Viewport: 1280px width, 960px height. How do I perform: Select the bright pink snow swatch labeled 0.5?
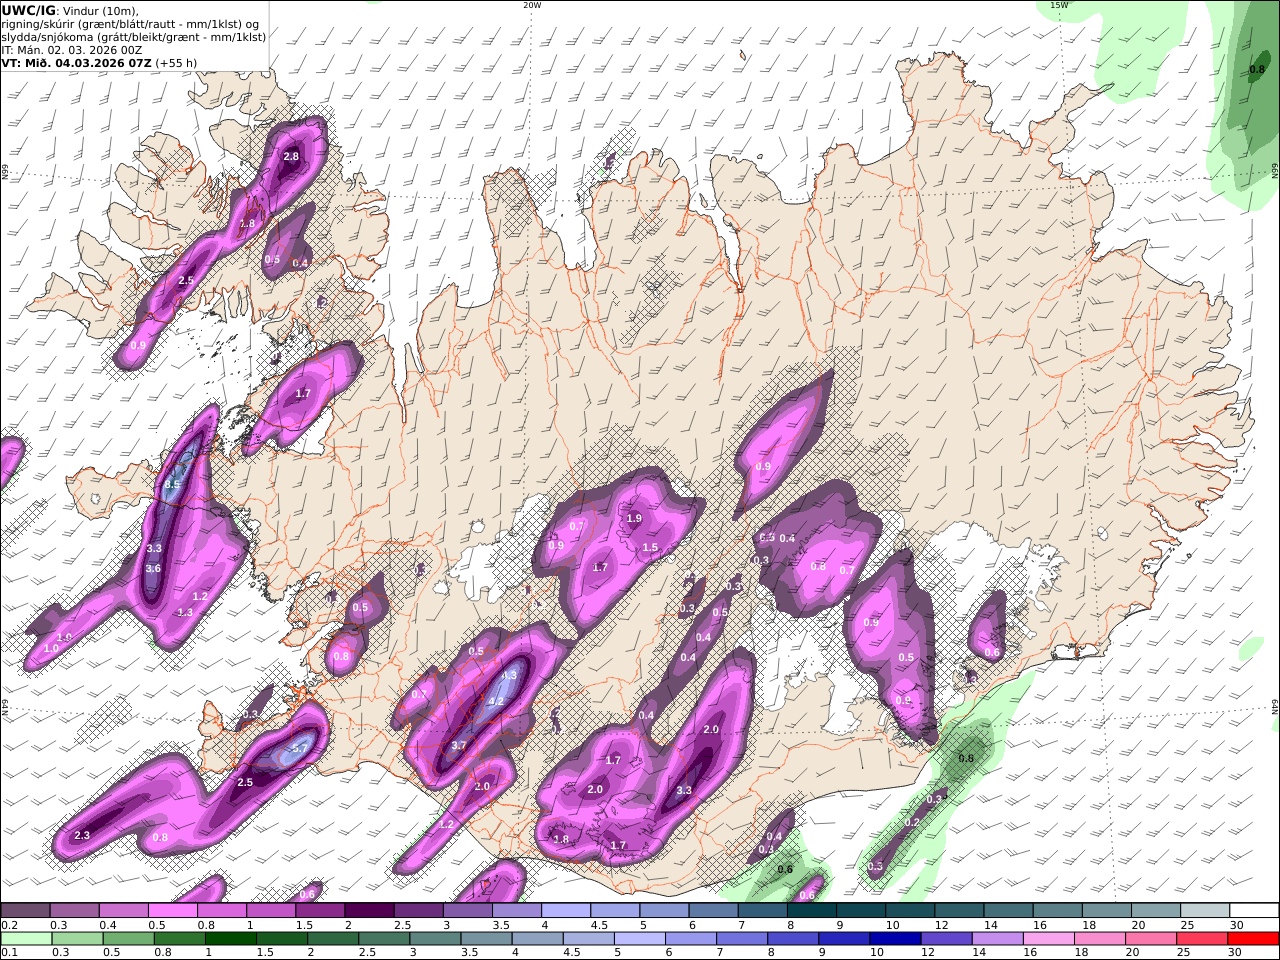173,911
